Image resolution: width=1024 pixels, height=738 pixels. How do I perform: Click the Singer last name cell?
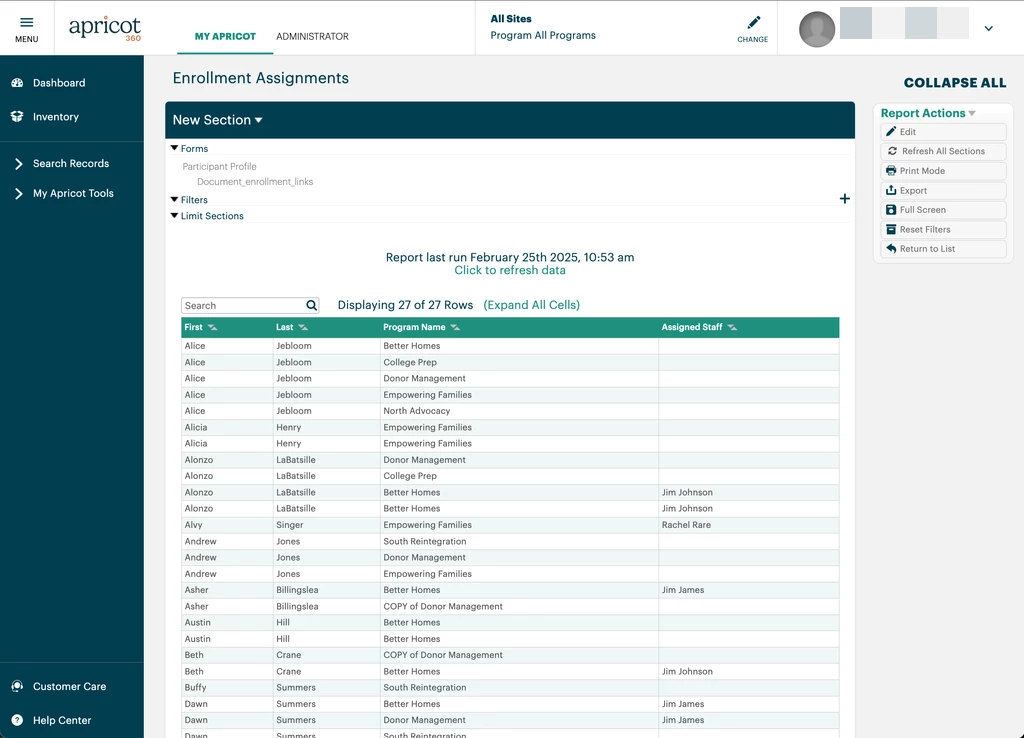pyautogui.click(x=327, y=525)
